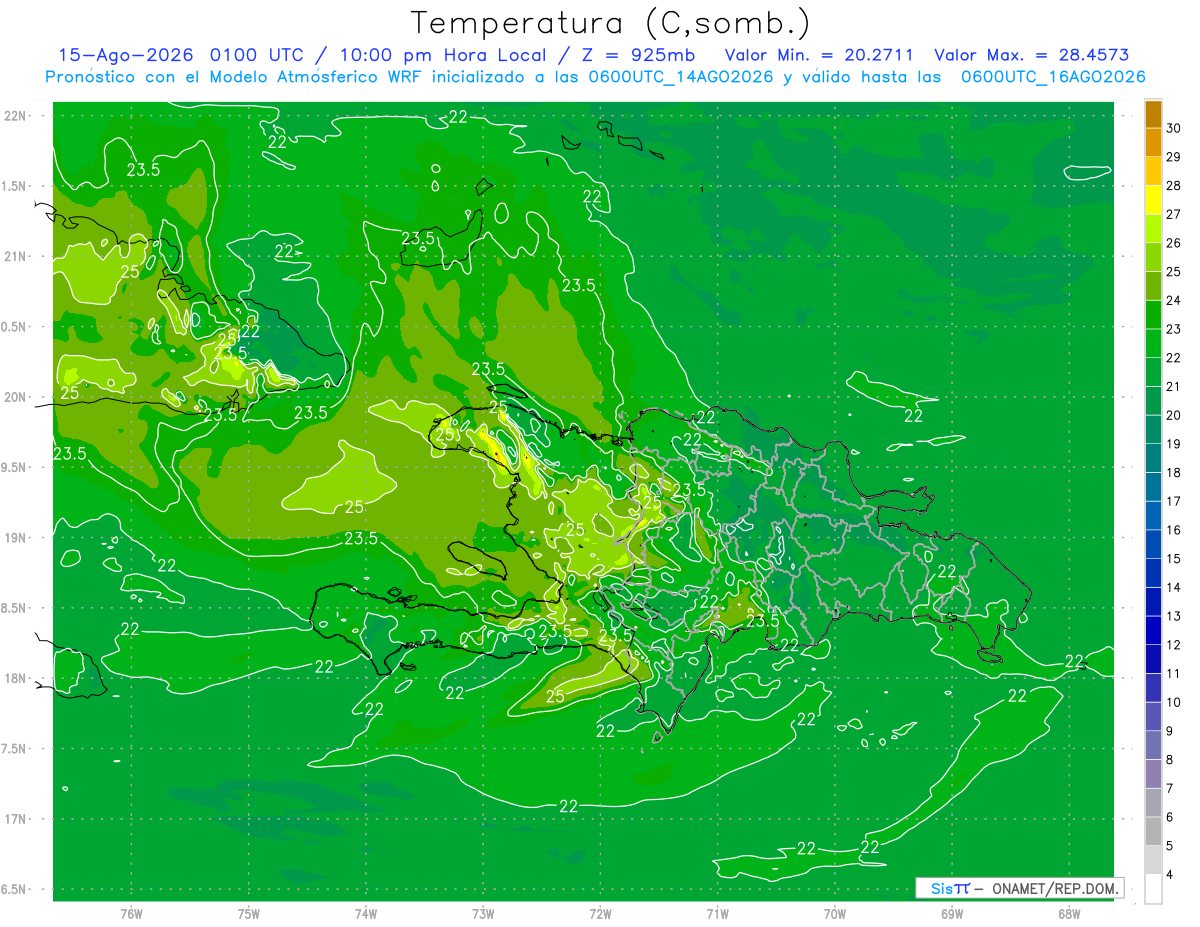Click the blue color bar segment between 14 and 15
This screenshot has width=1200, height=927.
[x=1153, y=573]
